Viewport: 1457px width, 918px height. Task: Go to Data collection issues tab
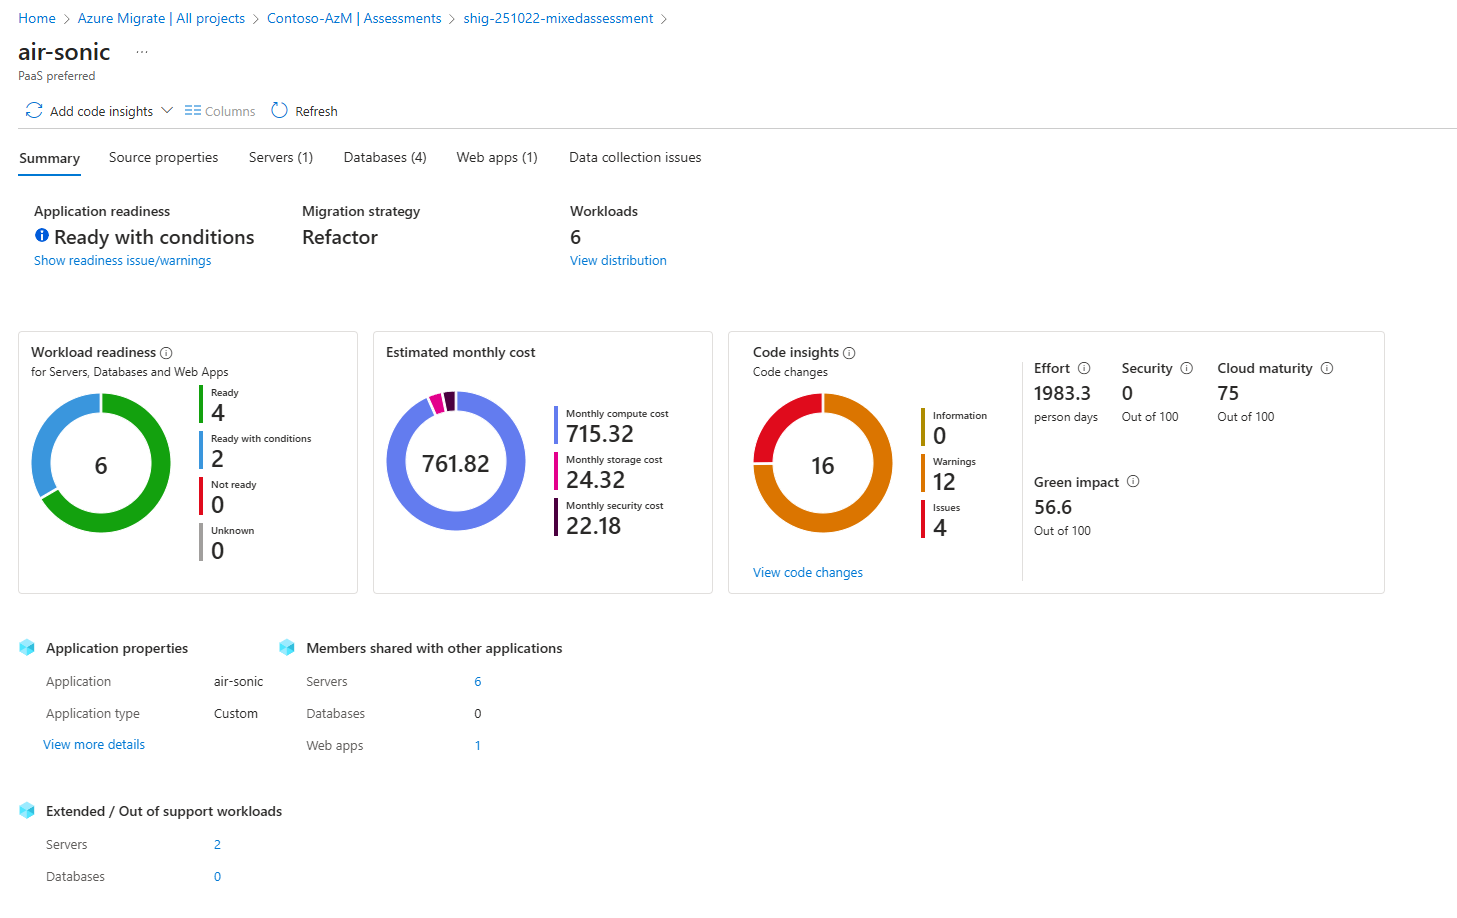[635, 158]
